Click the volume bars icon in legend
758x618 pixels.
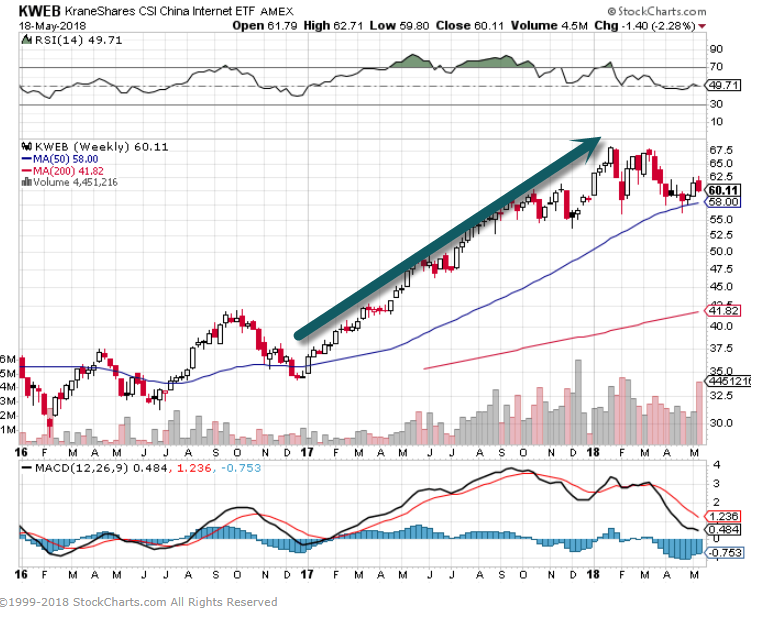click(27, 182)
